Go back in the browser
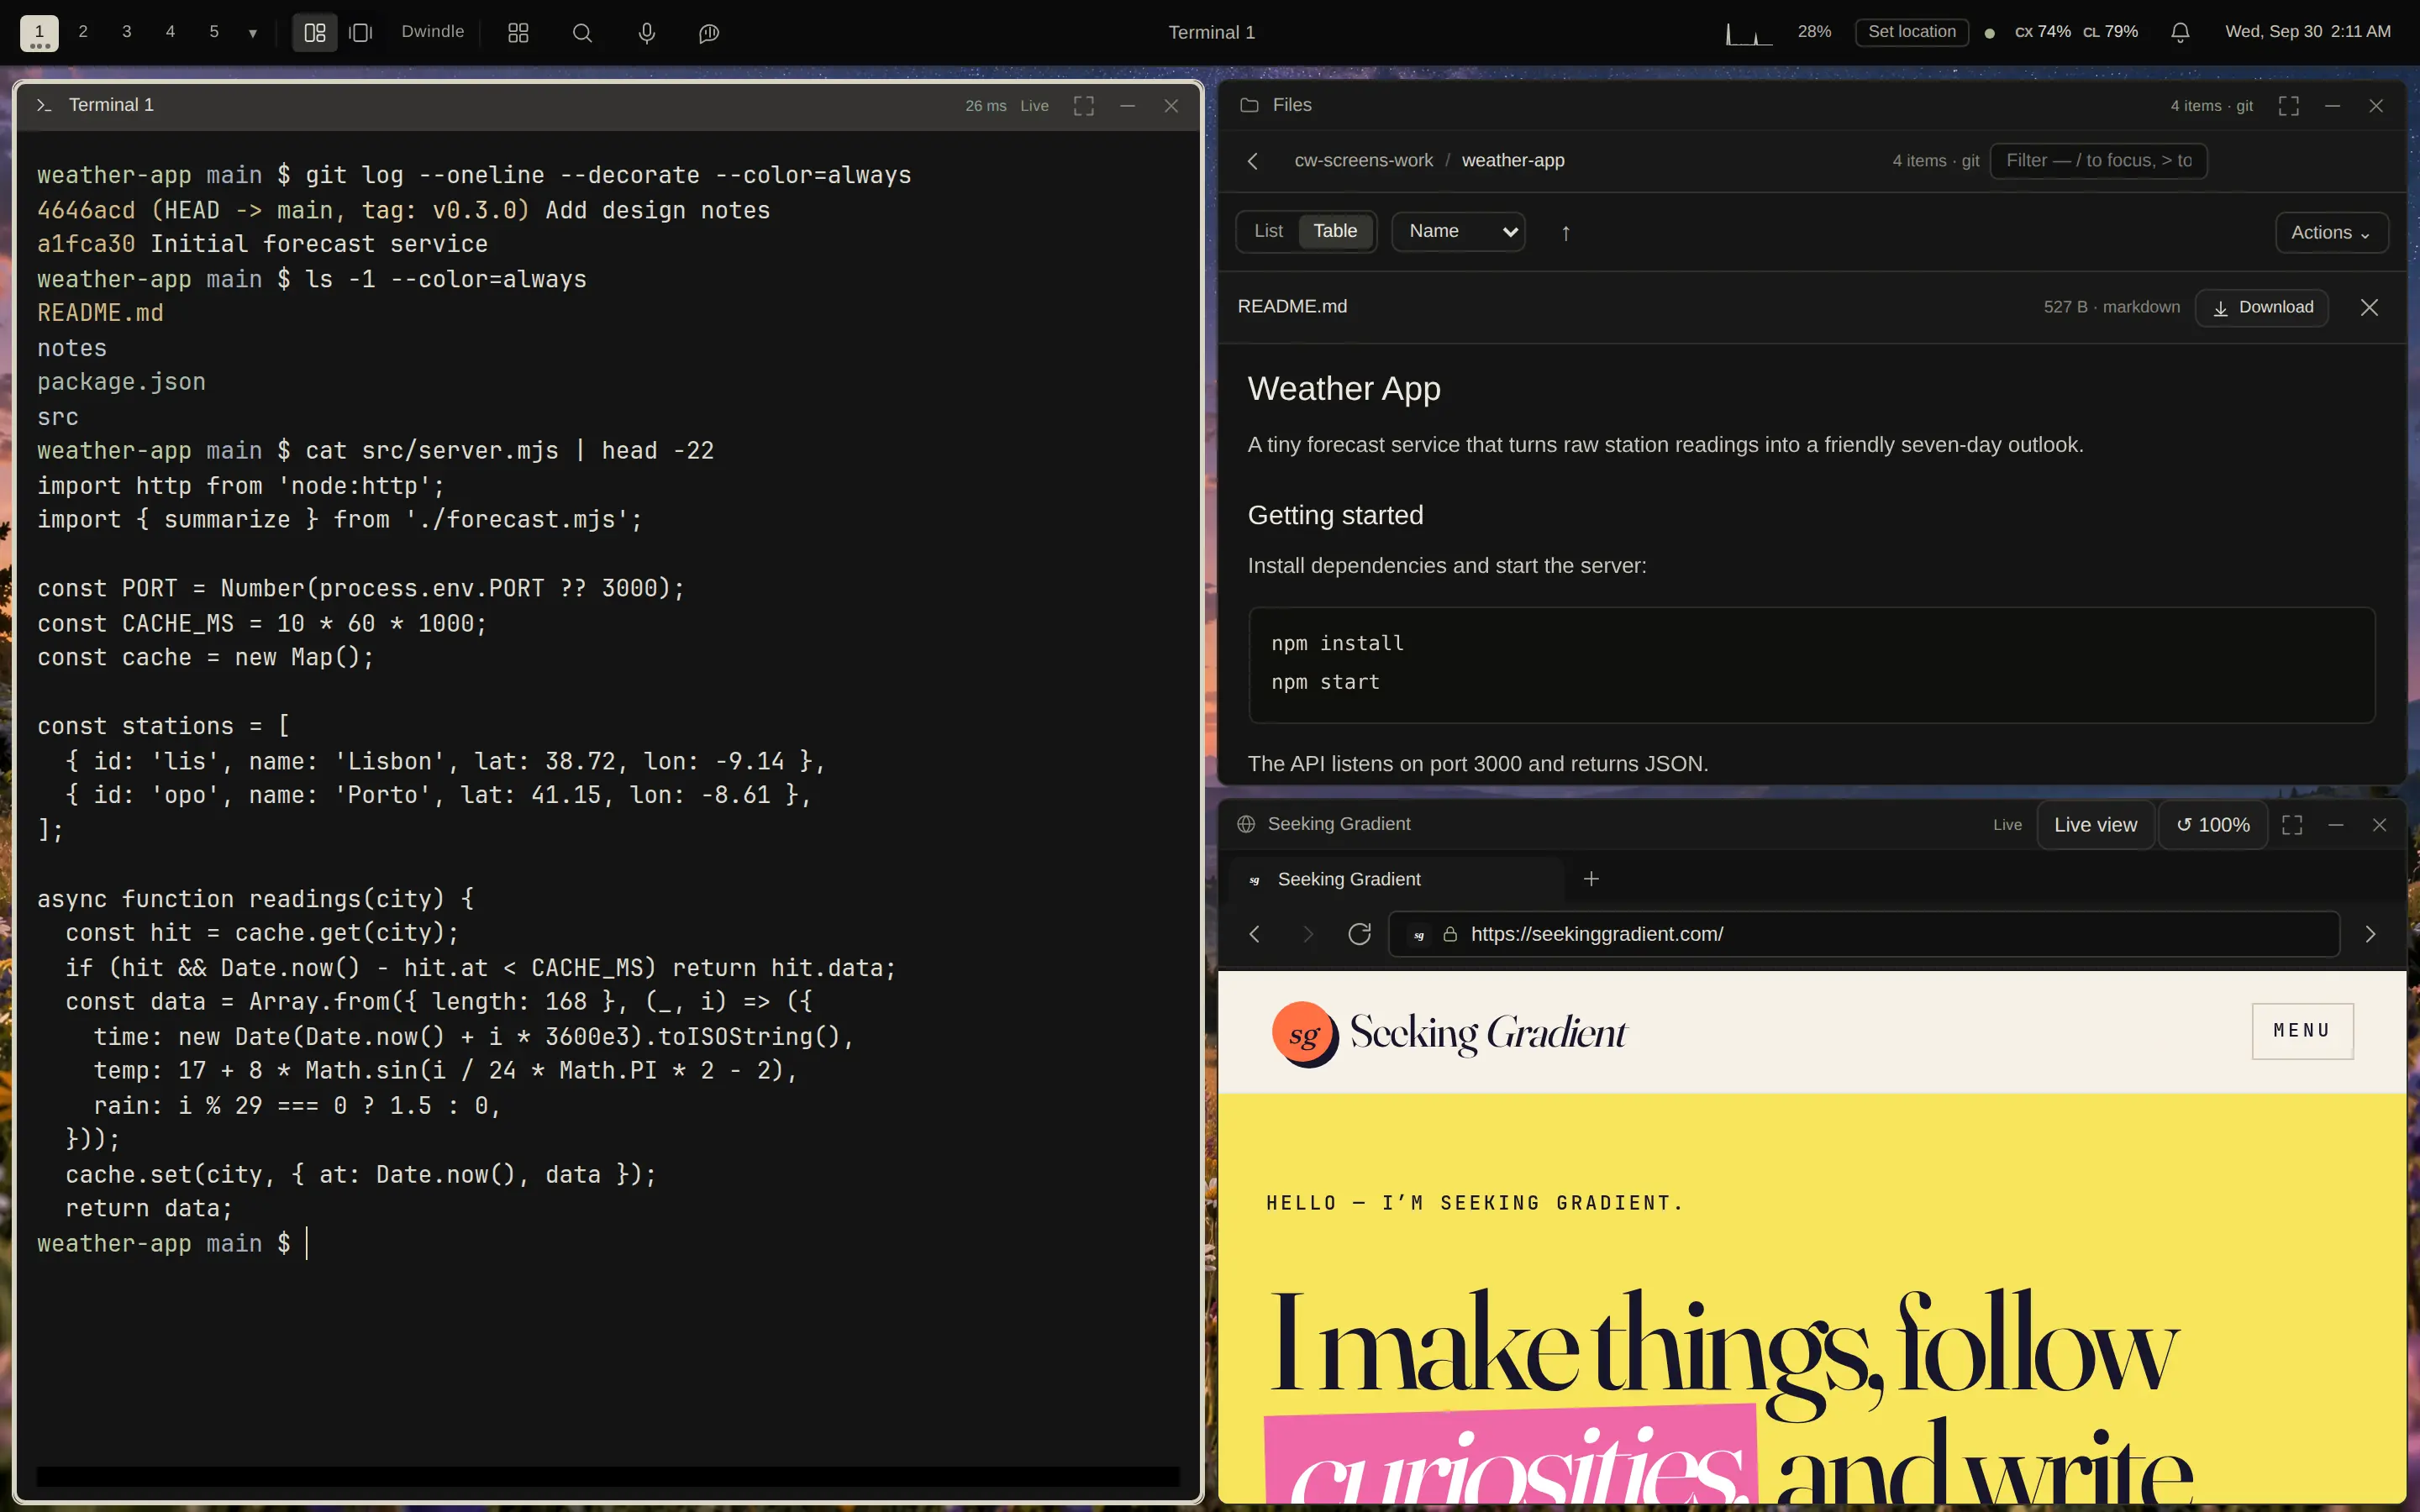This screenshot has height=1512, width=2420. pos(1254,934)
